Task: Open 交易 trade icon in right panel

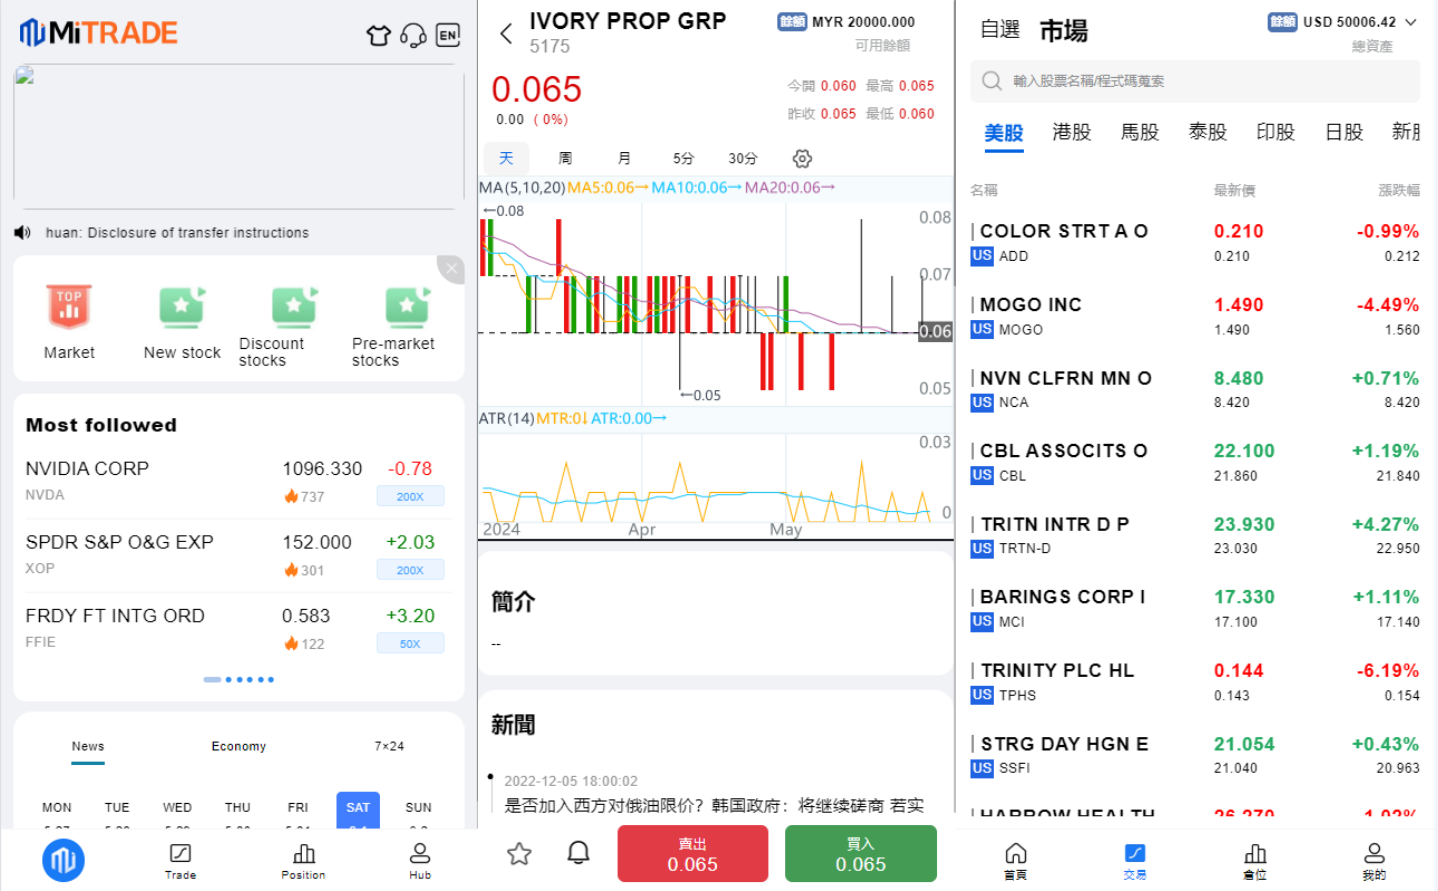Action: [x=1135, y=860]
